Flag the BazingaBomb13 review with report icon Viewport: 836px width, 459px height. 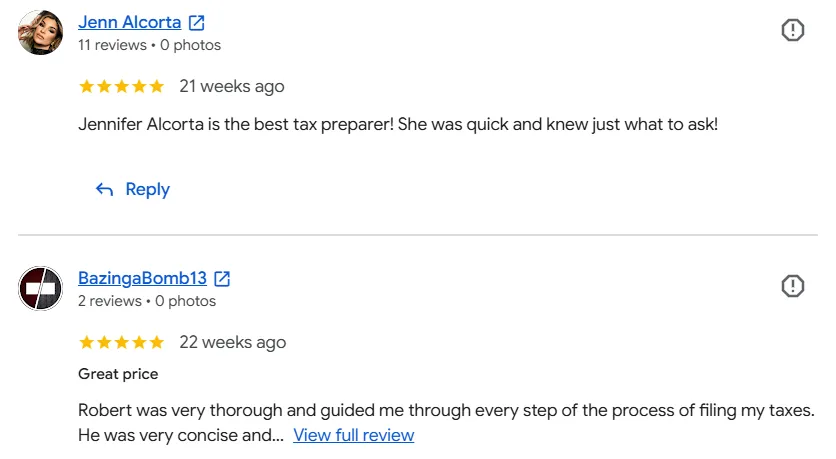[x=792, y=286]
